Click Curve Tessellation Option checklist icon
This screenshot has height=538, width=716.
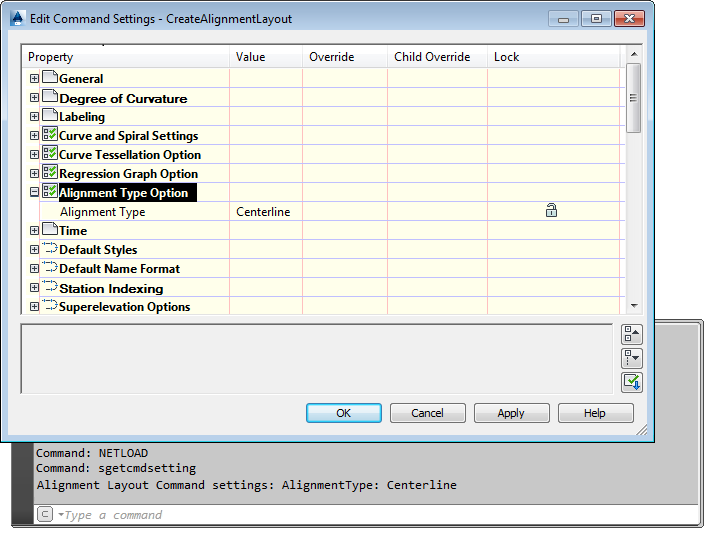pyautogui.click(x=50, y=153)
